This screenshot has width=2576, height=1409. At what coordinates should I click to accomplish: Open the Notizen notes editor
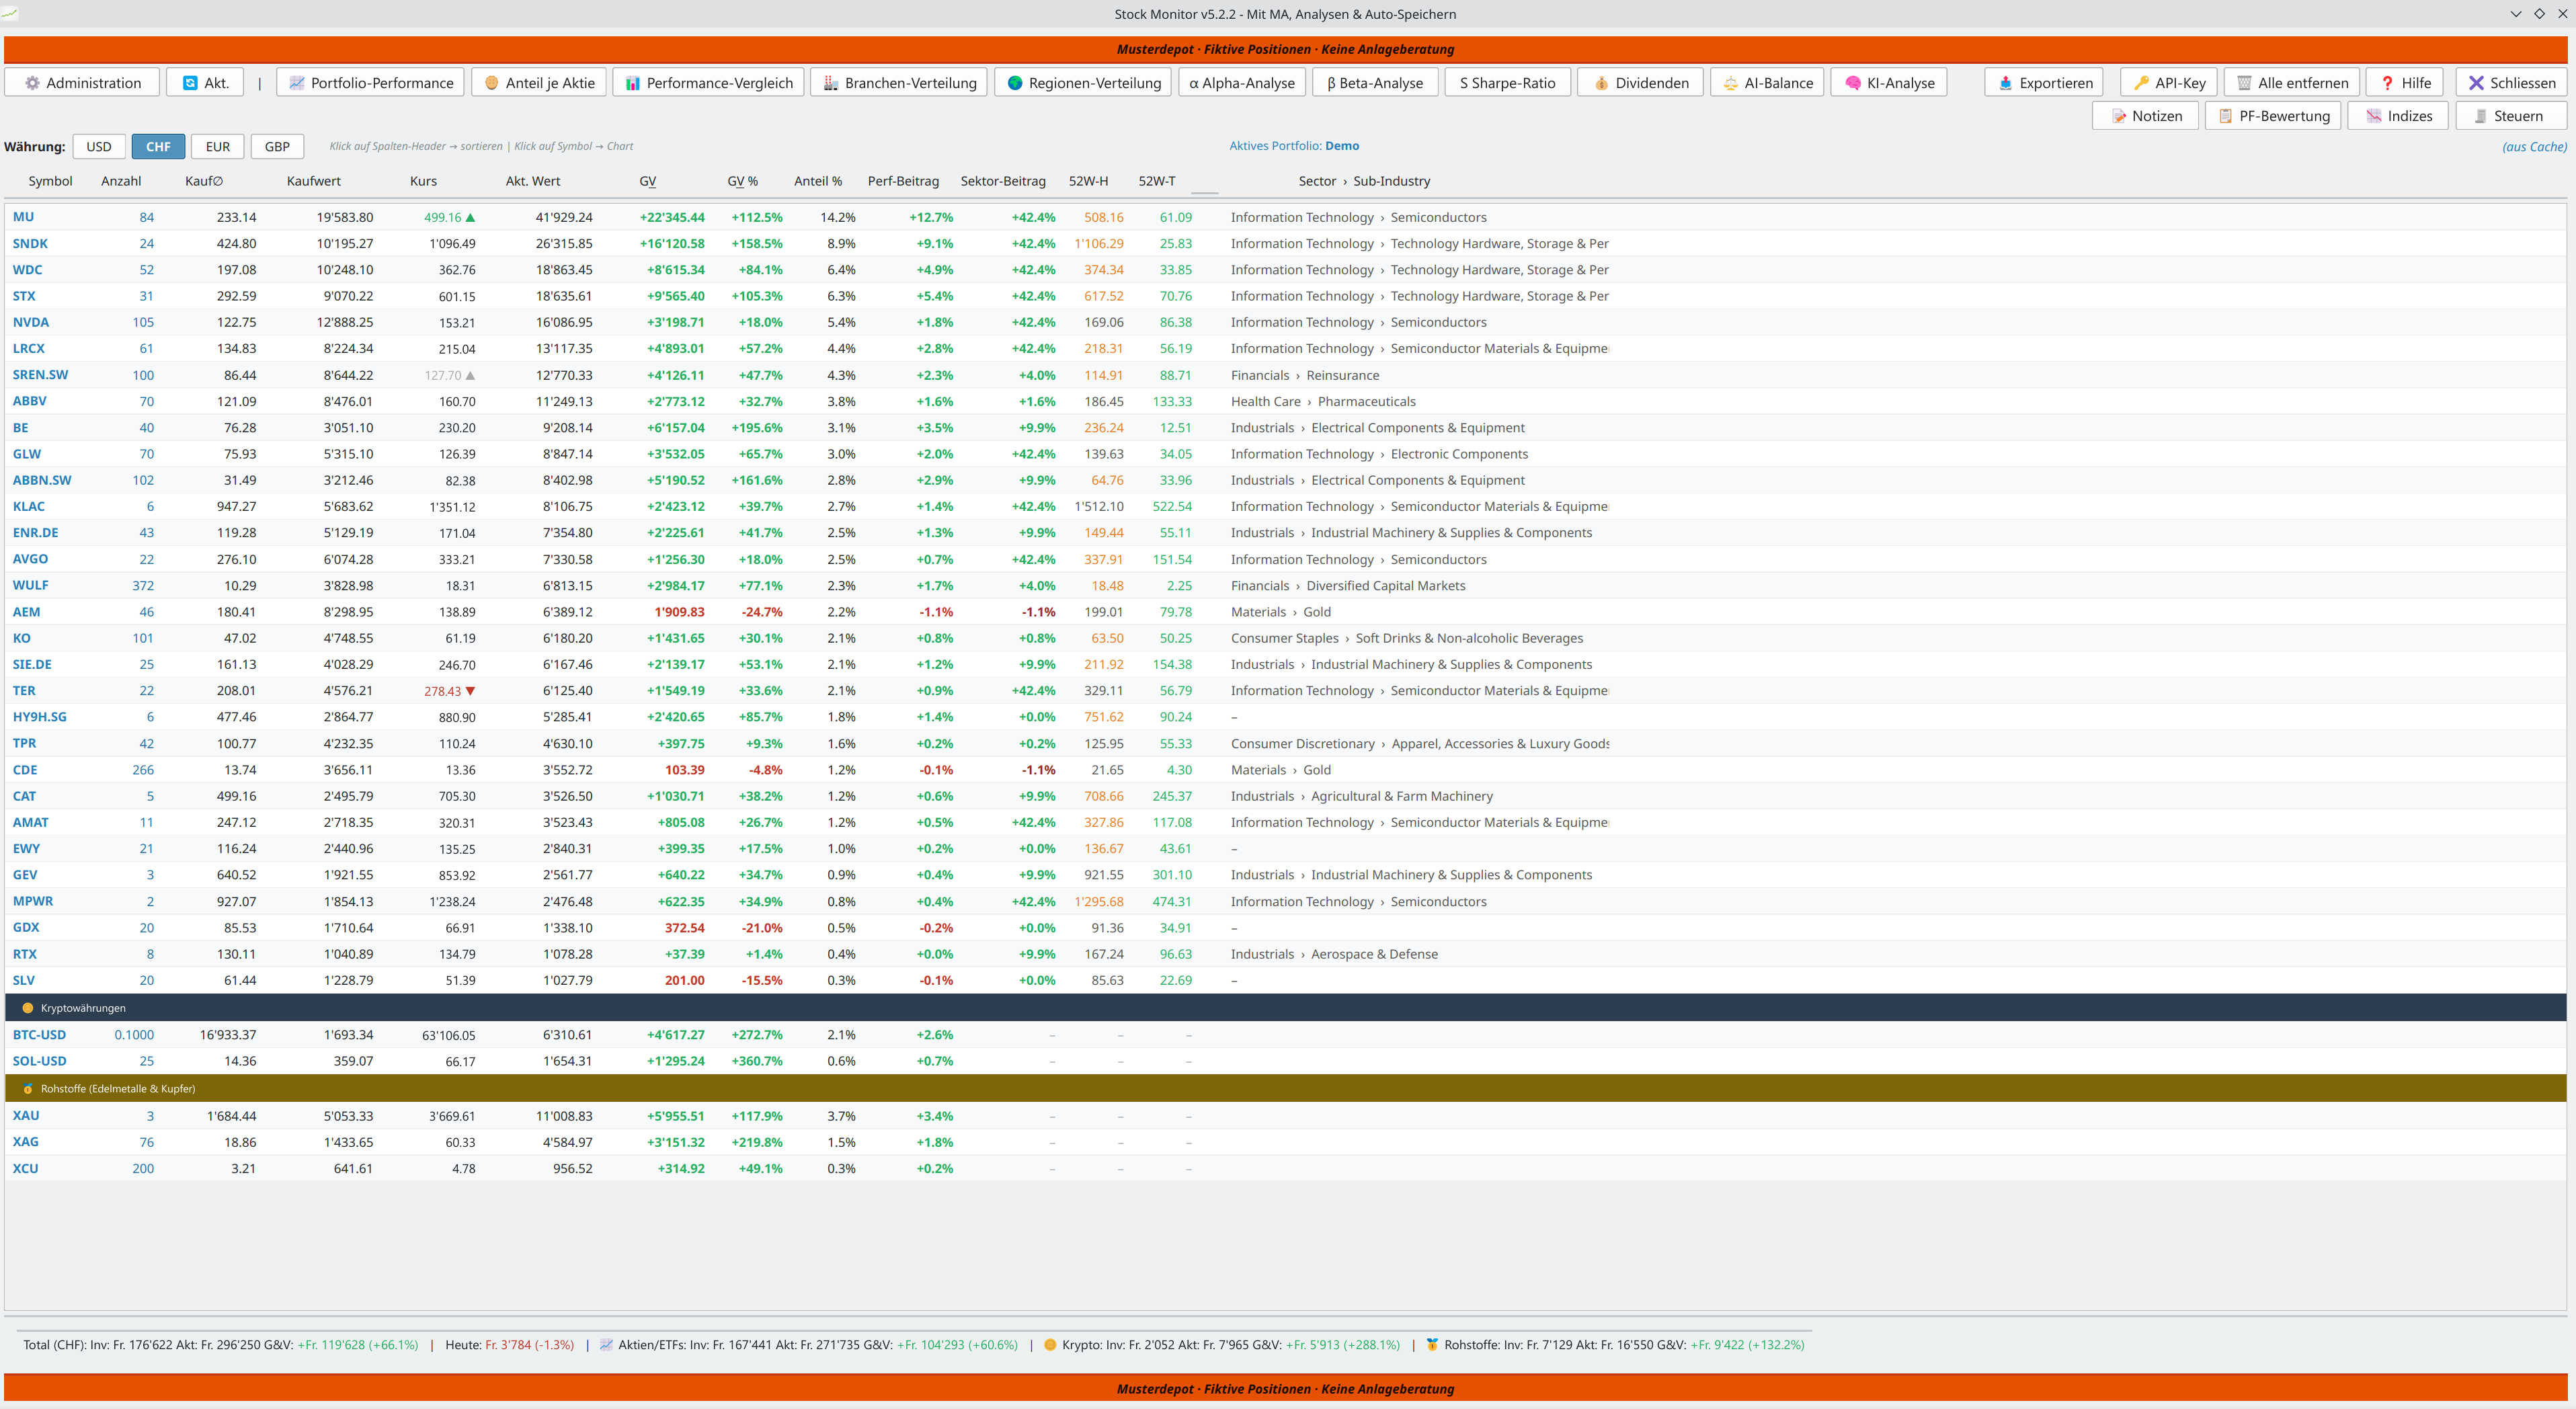[x=2145, y=116]
